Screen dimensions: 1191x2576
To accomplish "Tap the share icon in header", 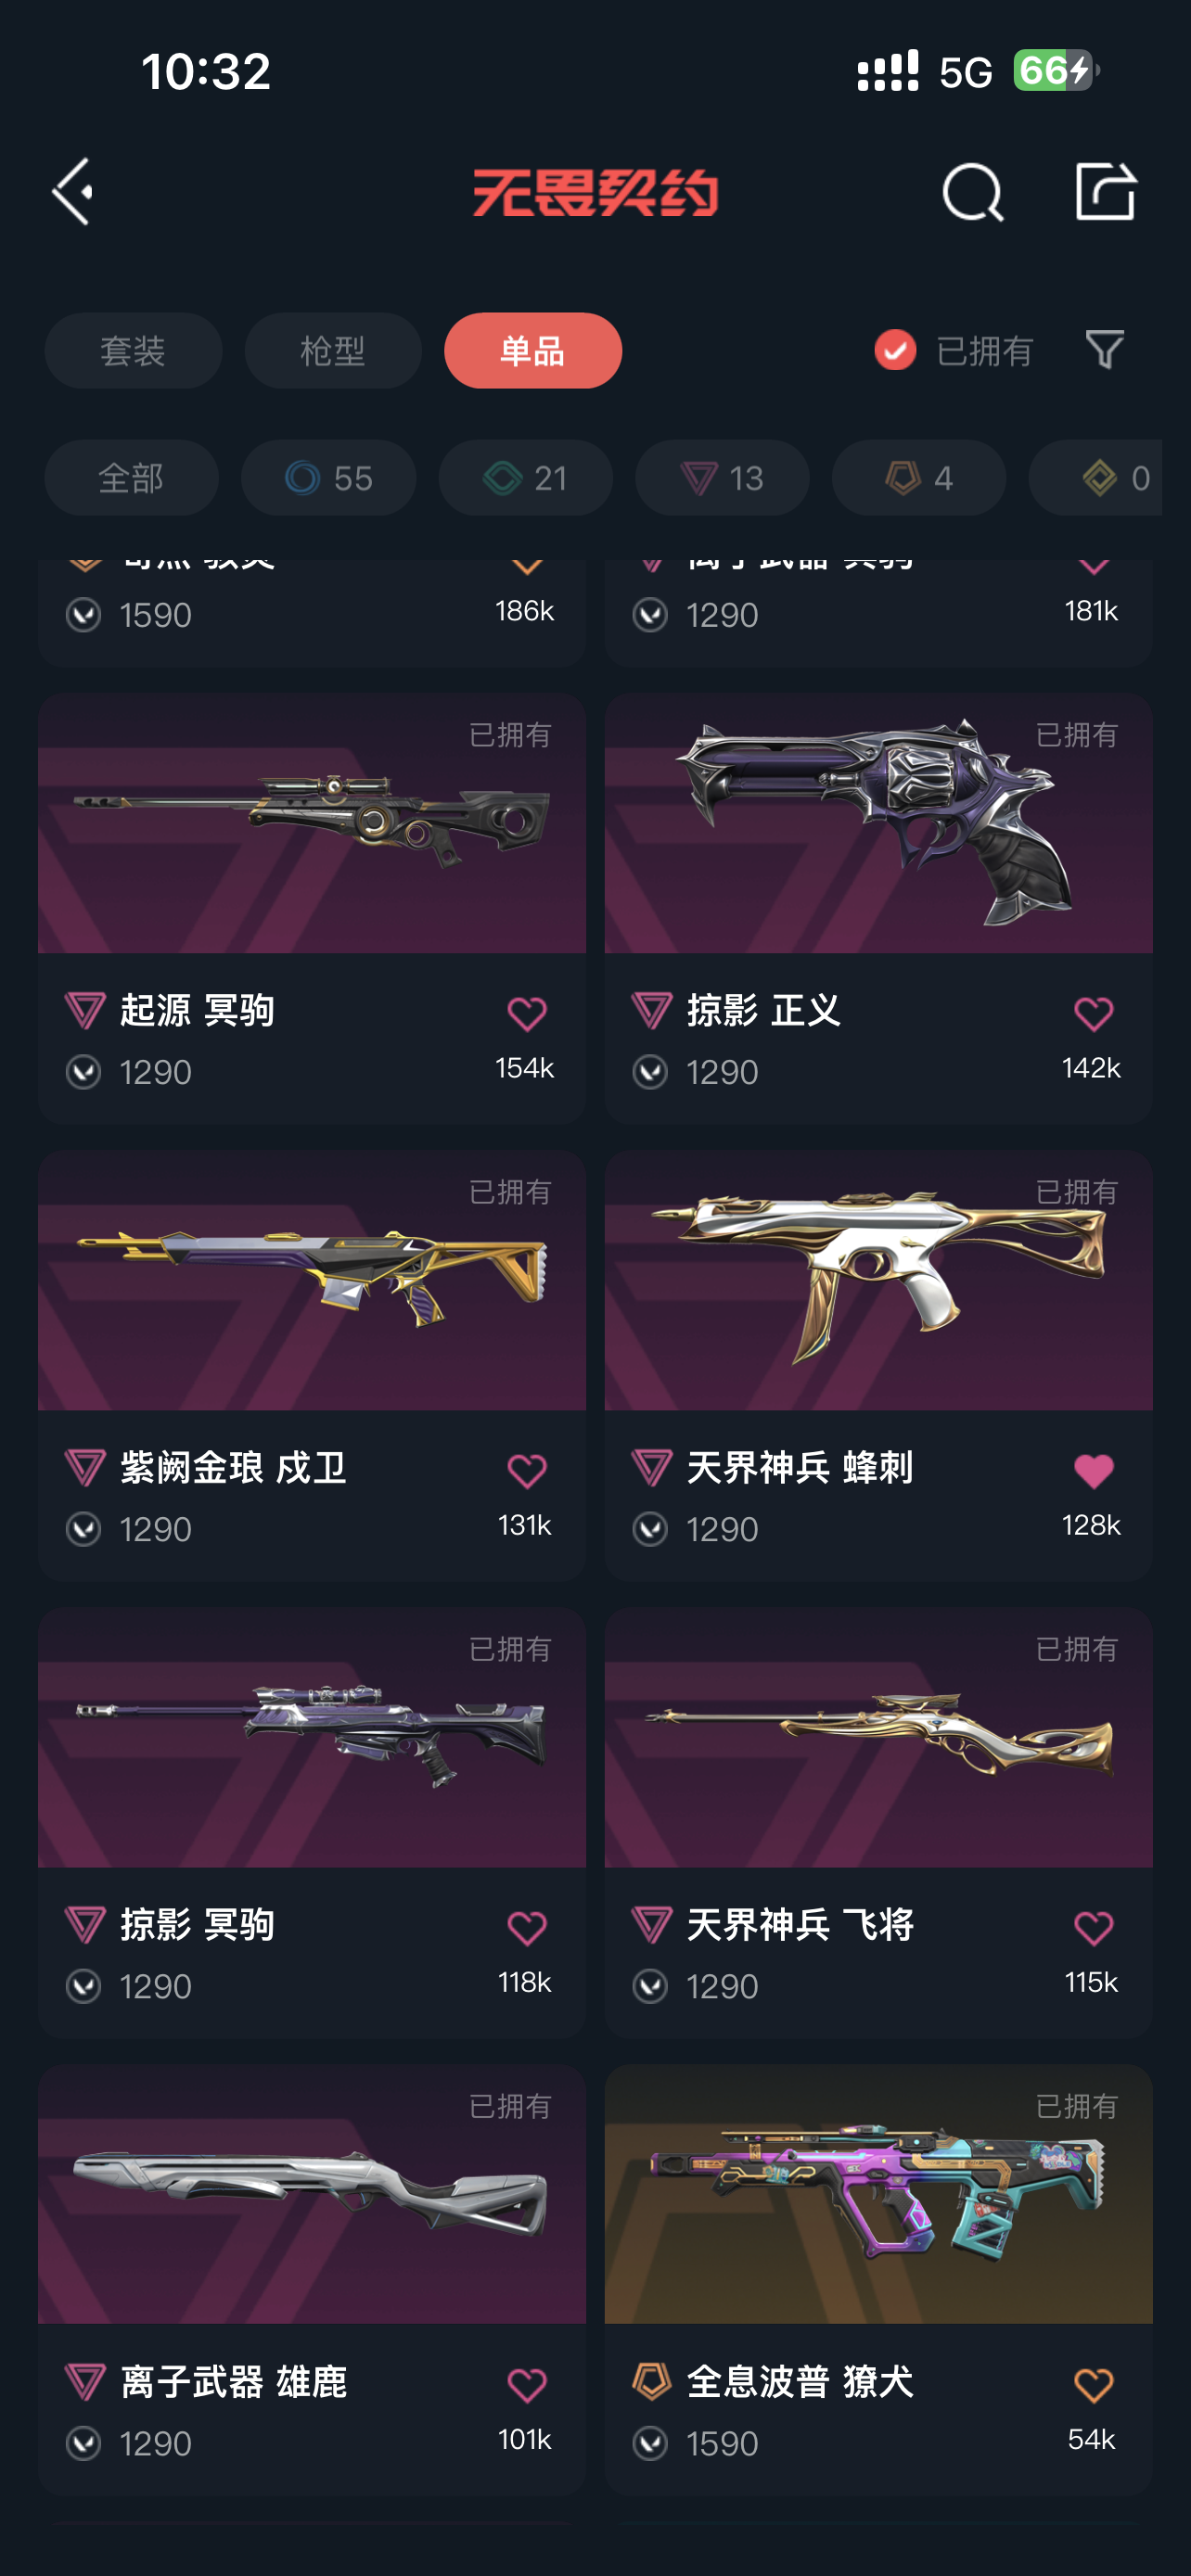I will (1105, 190).
